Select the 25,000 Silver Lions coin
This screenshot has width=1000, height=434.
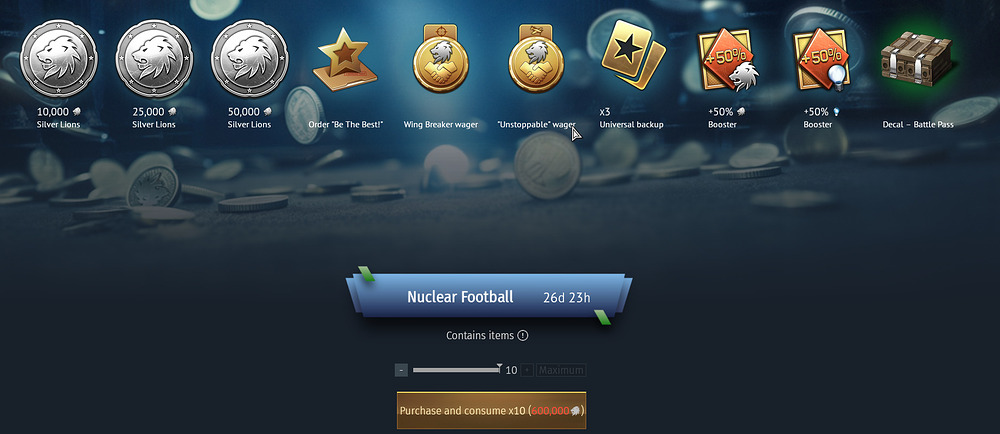(154, 59)
